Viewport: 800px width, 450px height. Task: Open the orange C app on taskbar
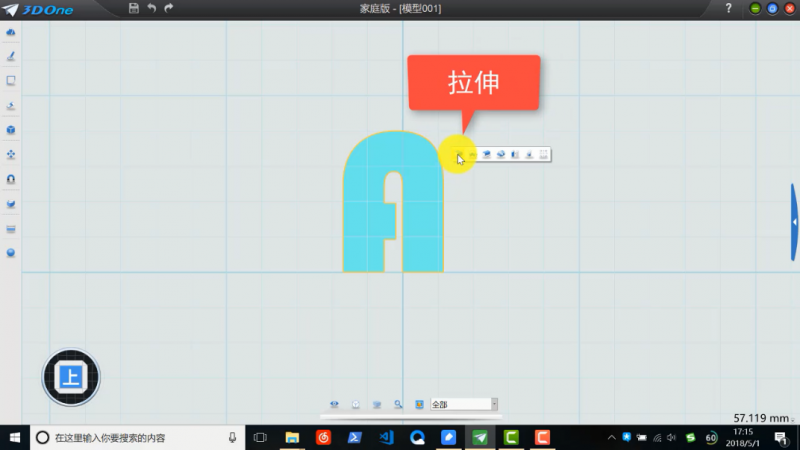tap(542, 438)
